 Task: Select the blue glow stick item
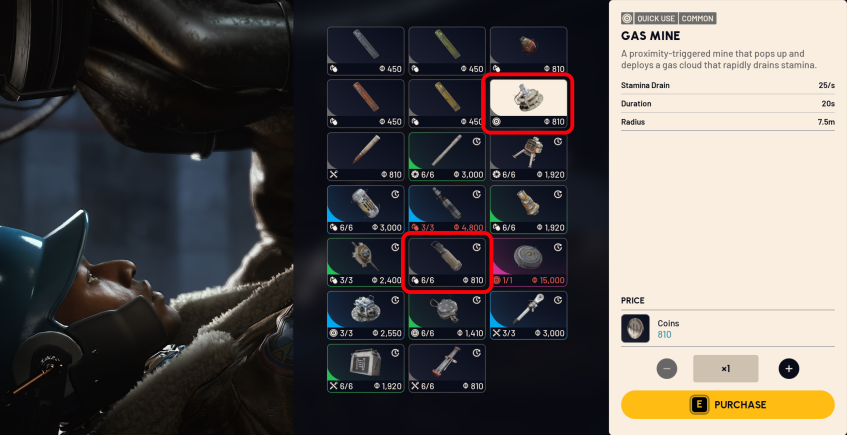[x=366, y=51]
